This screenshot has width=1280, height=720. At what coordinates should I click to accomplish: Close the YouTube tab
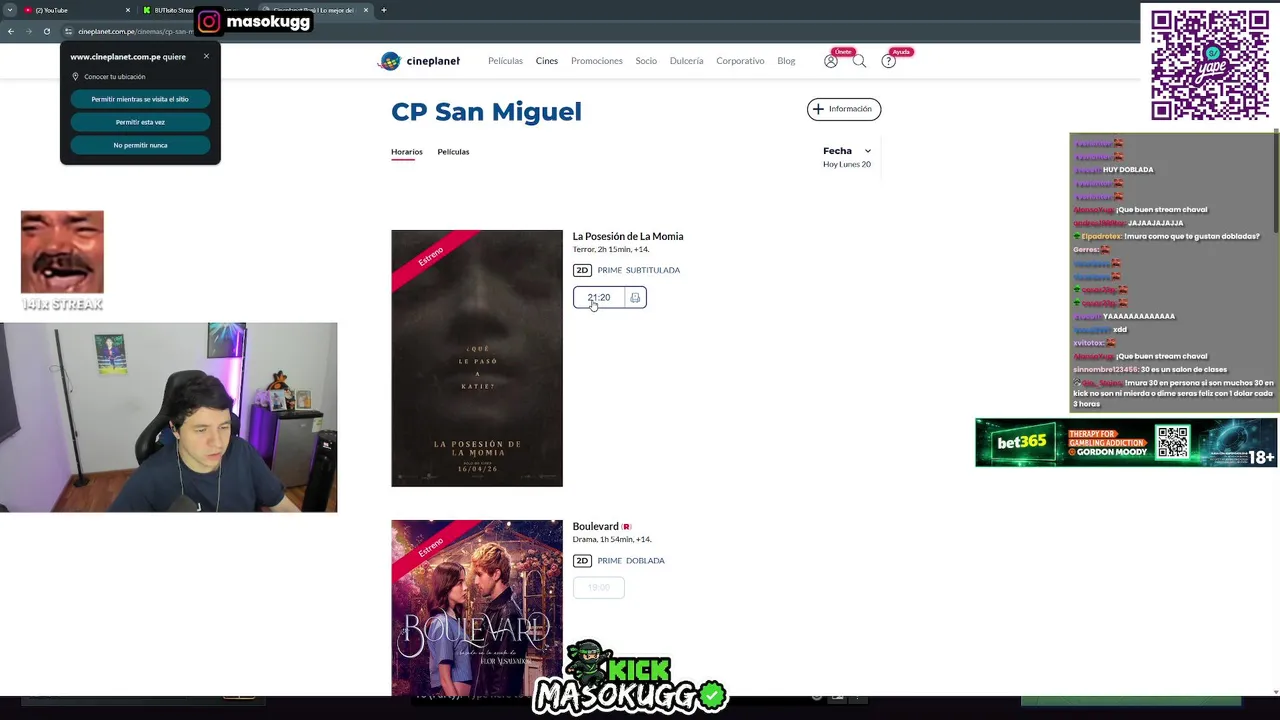[x=128, y=10]
